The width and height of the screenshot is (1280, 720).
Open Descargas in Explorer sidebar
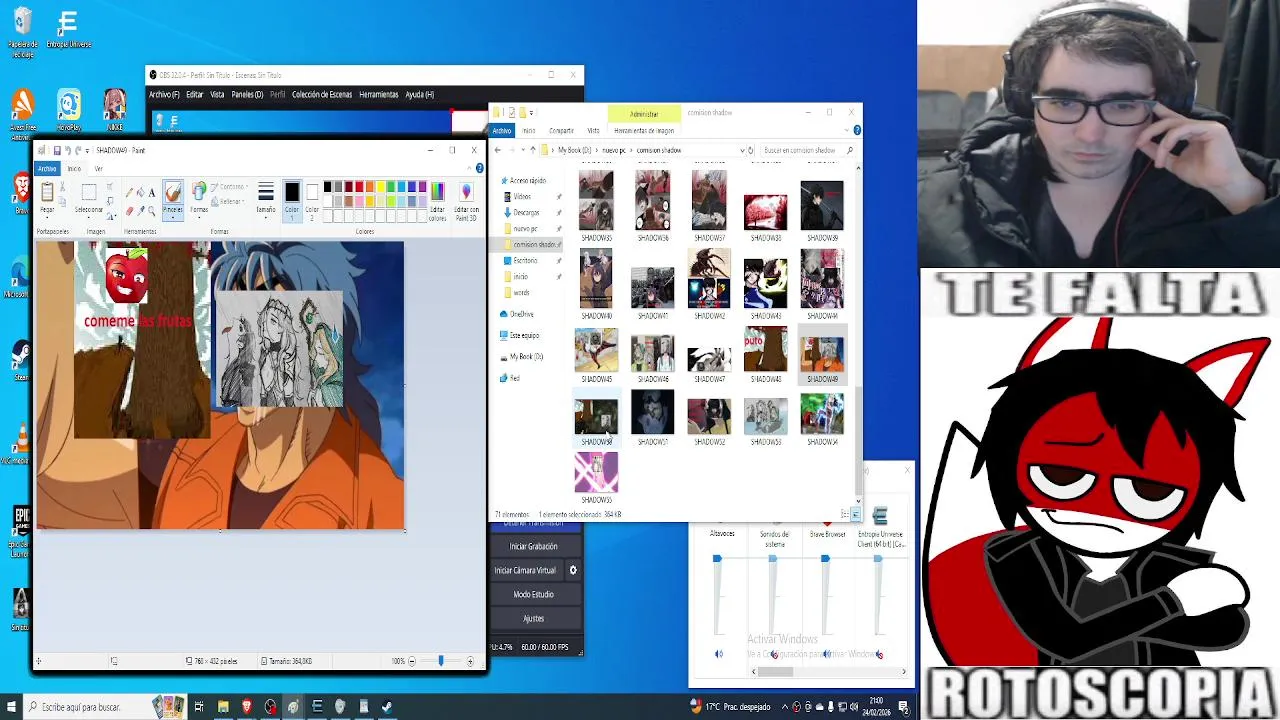tap(526, 212)
